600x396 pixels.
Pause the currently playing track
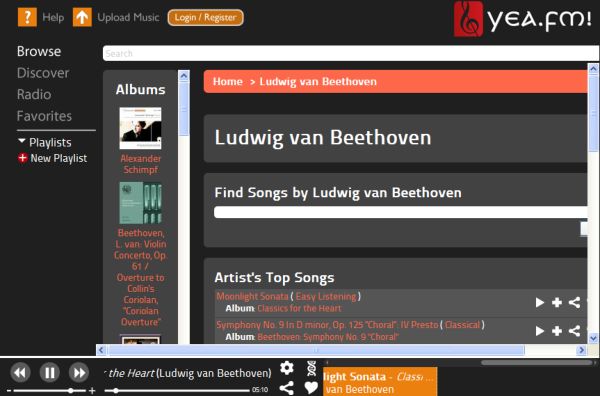click(50, 372)
